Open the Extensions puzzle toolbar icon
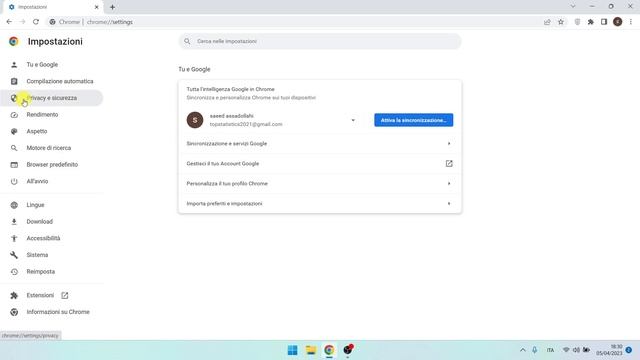Screen dimensions: 640x360 (x=591, y=22)
